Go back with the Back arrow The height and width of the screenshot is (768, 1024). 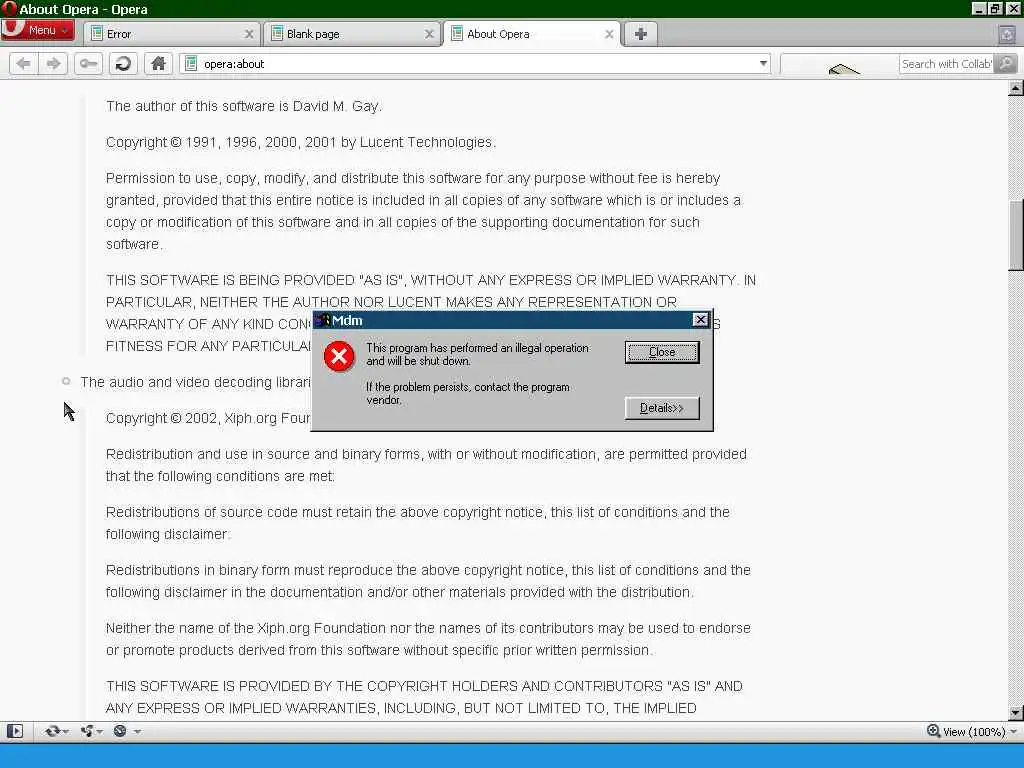[23, 63]
